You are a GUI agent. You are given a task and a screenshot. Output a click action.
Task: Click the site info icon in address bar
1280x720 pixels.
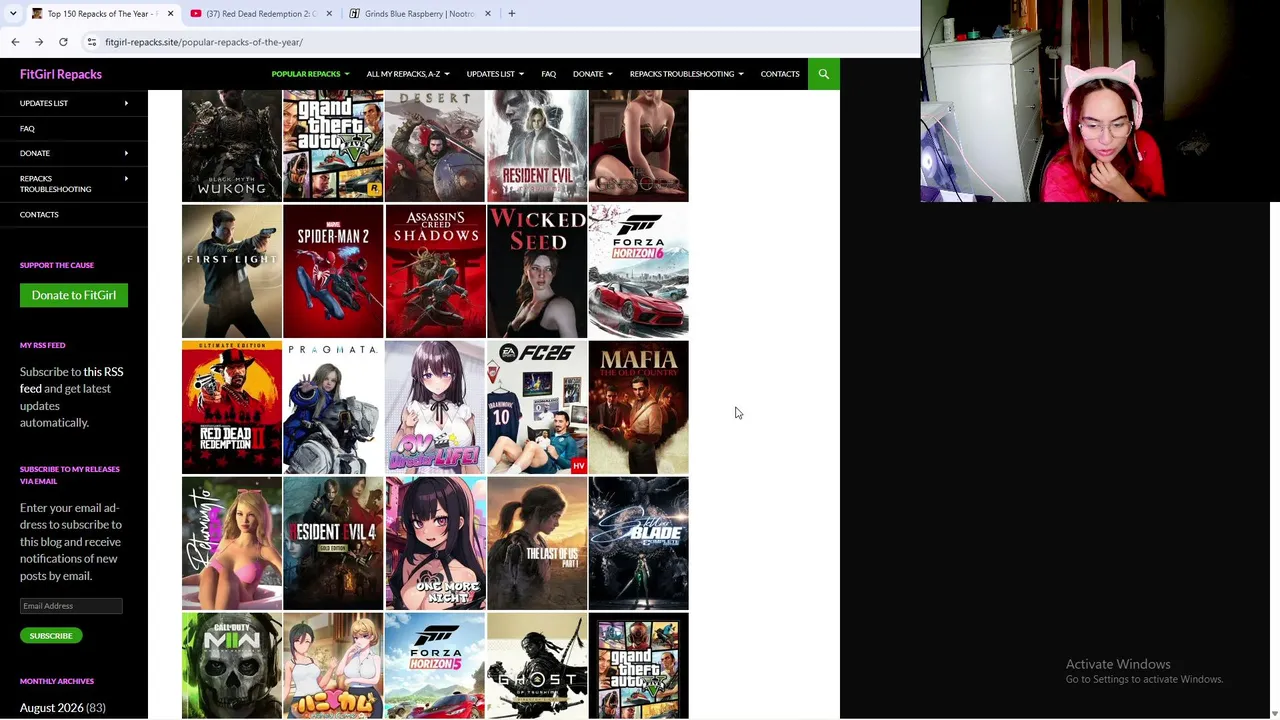tap(91, 42)
